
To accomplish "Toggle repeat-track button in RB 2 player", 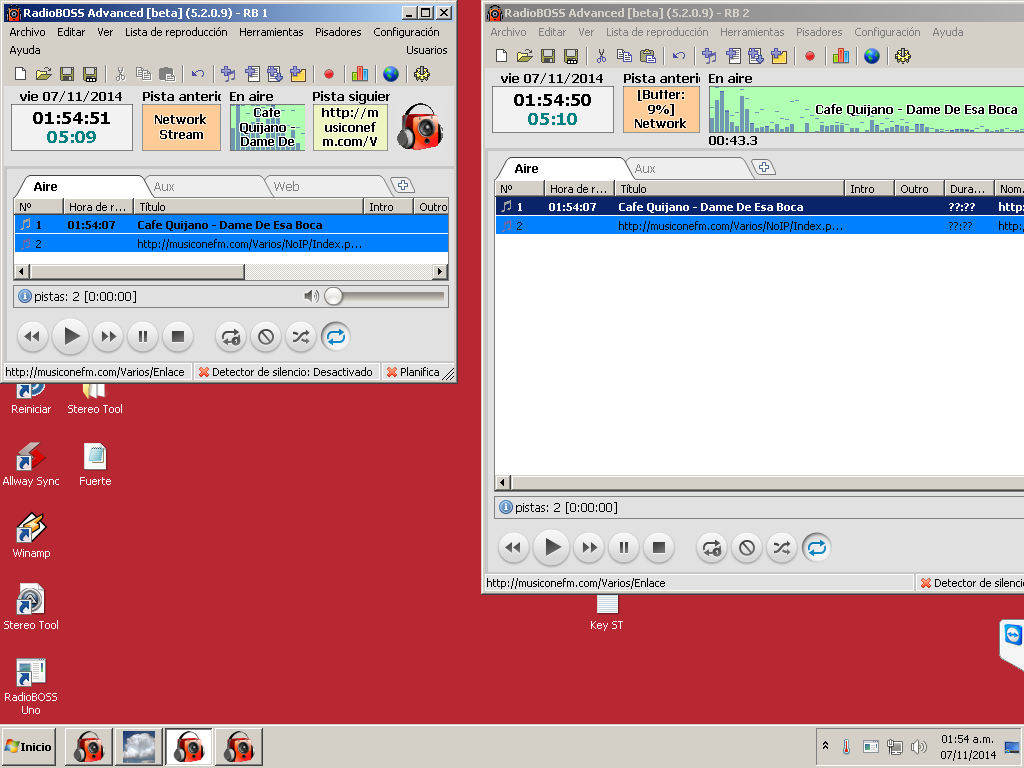I will [x=712, y=548].
